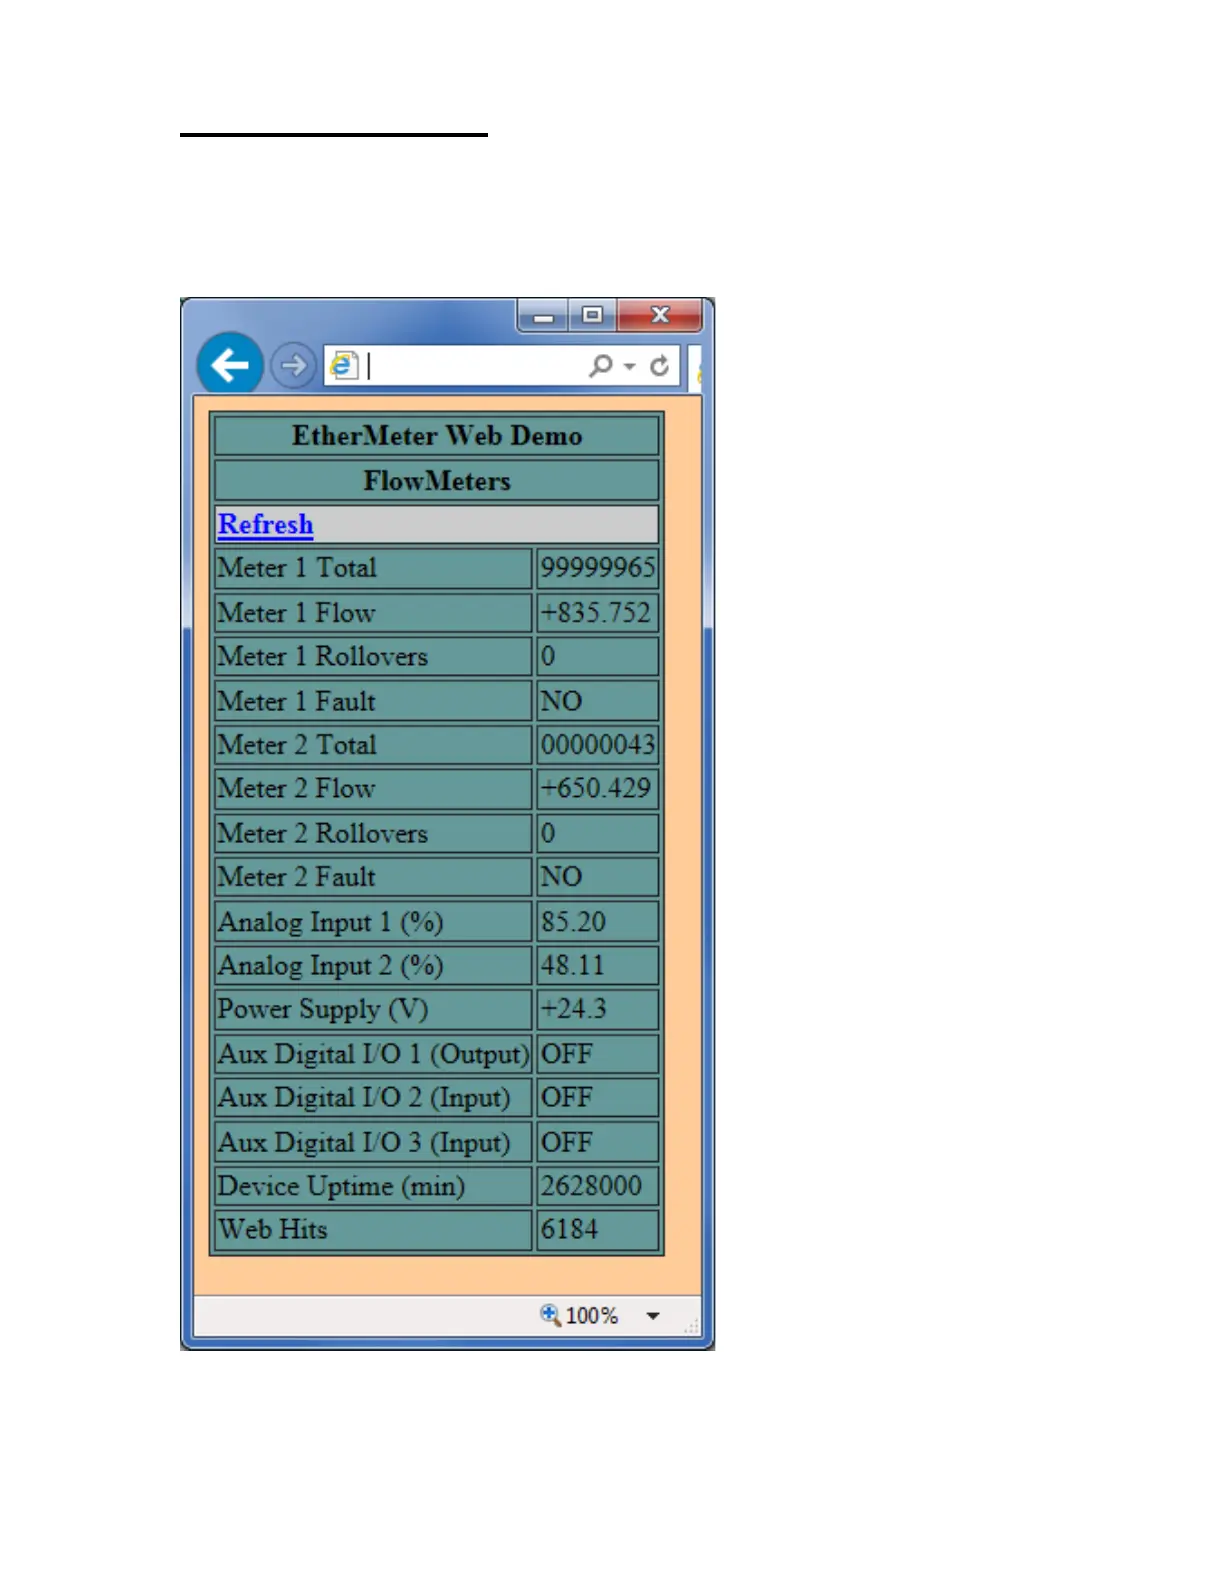The width and height of the screenshot is (1224, 1584).
Task: Click the search magnifier in address bar
Action: (600, 365)
